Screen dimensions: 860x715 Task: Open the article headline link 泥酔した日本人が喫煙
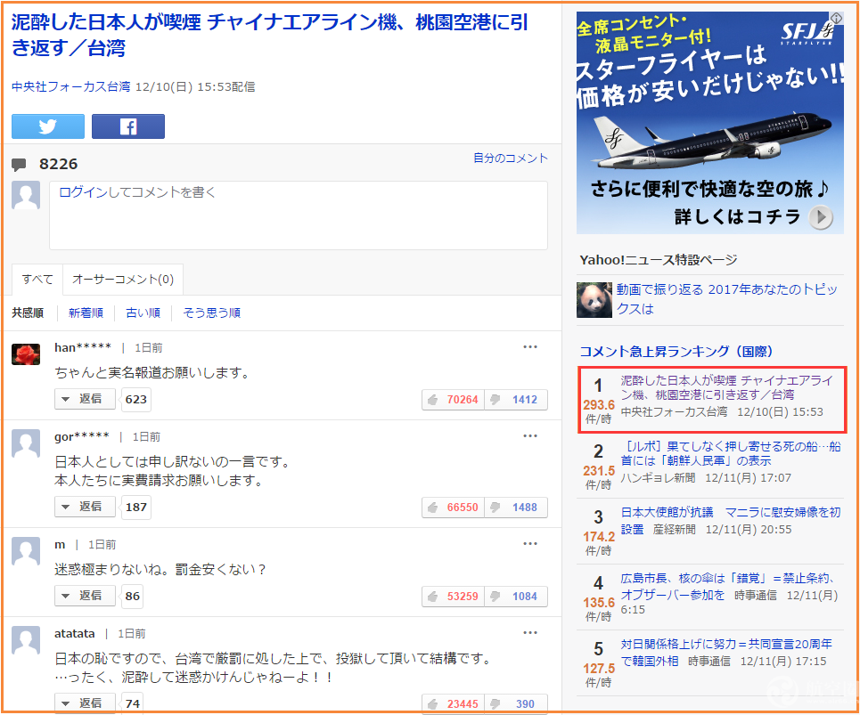click(x=270, y=35)
